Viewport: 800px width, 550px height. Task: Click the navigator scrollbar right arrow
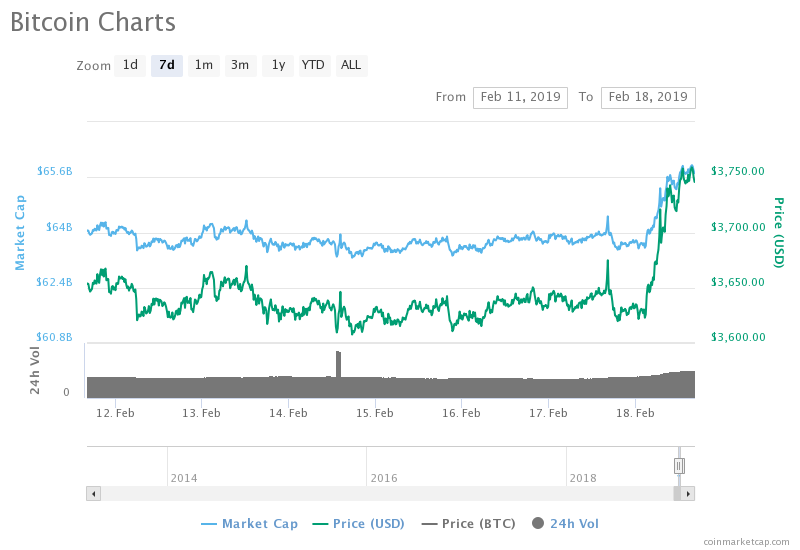(x=688, y=493)
